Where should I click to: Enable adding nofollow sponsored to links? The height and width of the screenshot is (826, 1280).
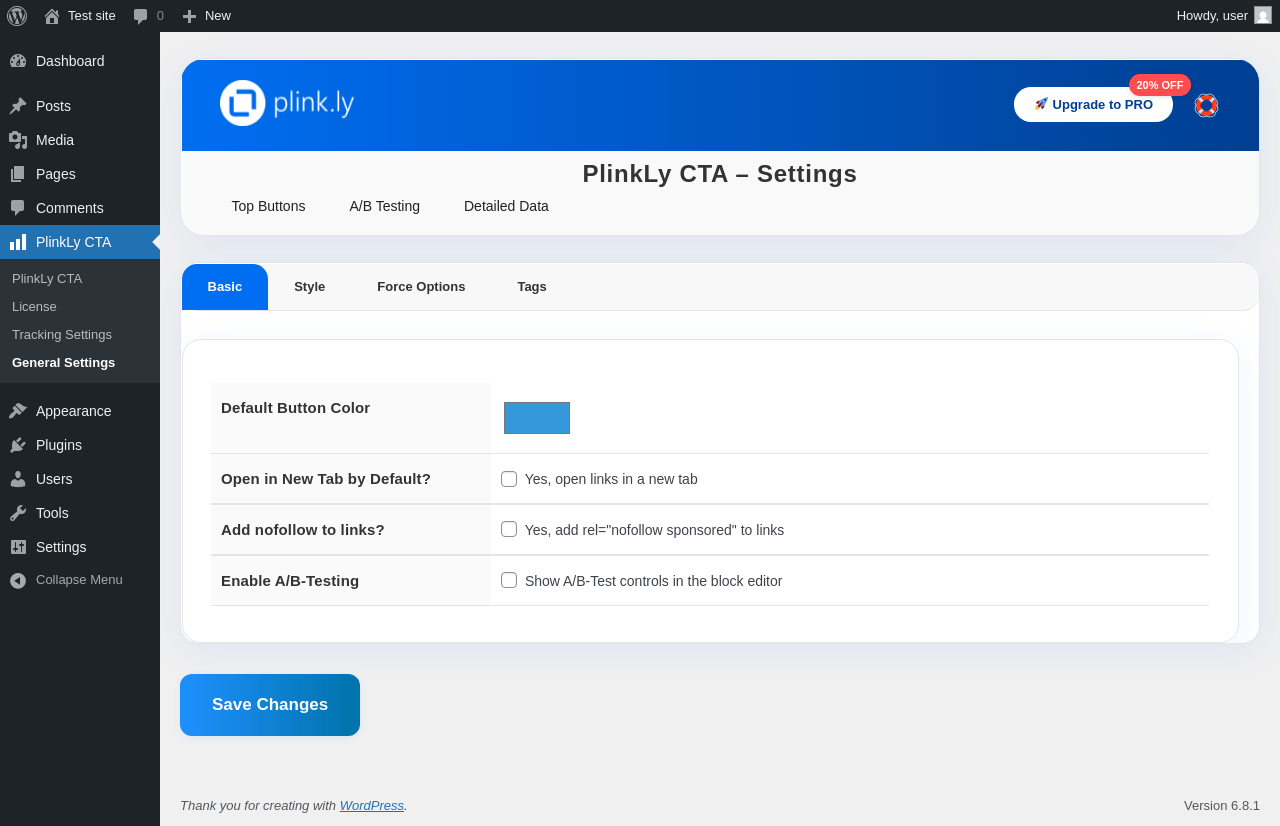pyautogui.click(x=509, y=529)
